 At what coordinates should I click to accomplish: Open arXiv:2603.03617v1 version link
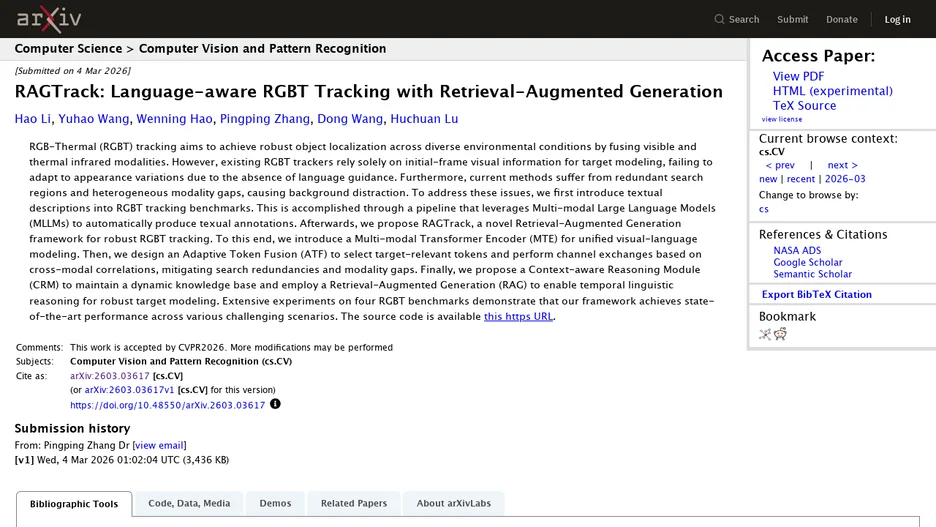tap(130, 390)
